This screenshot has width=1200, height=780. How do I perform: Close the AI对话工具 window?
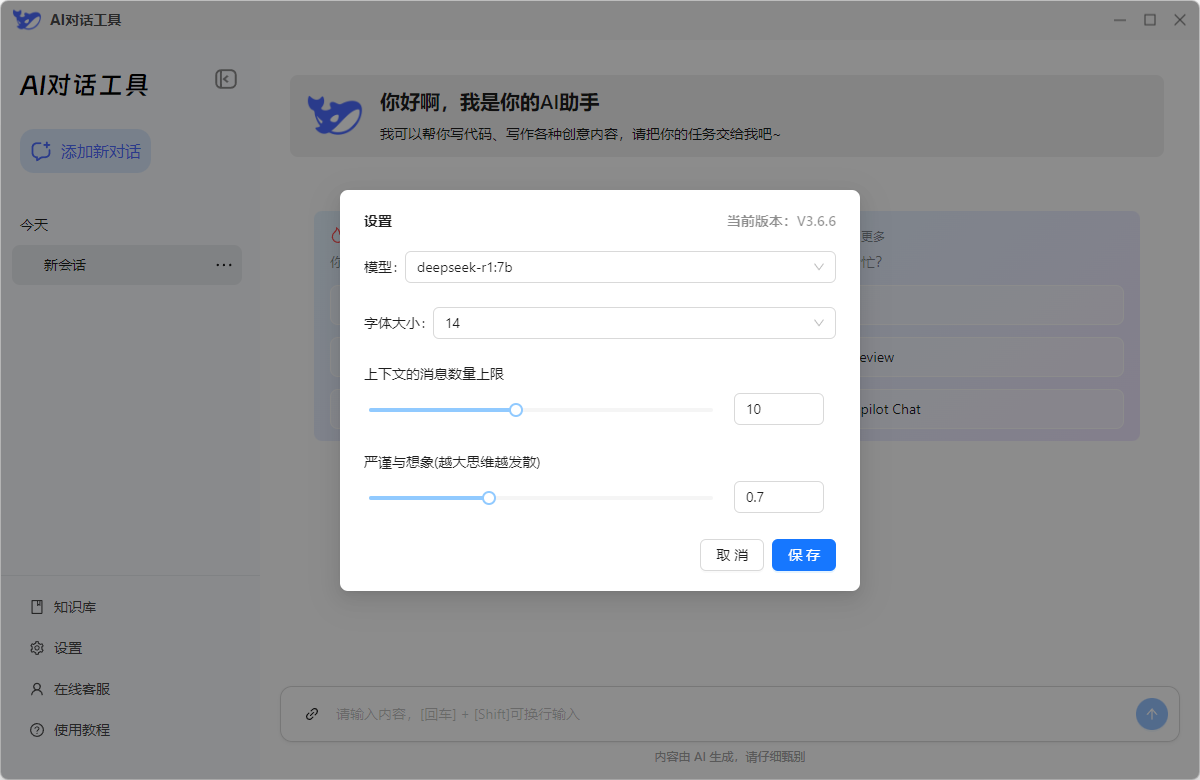[1180, 20]
